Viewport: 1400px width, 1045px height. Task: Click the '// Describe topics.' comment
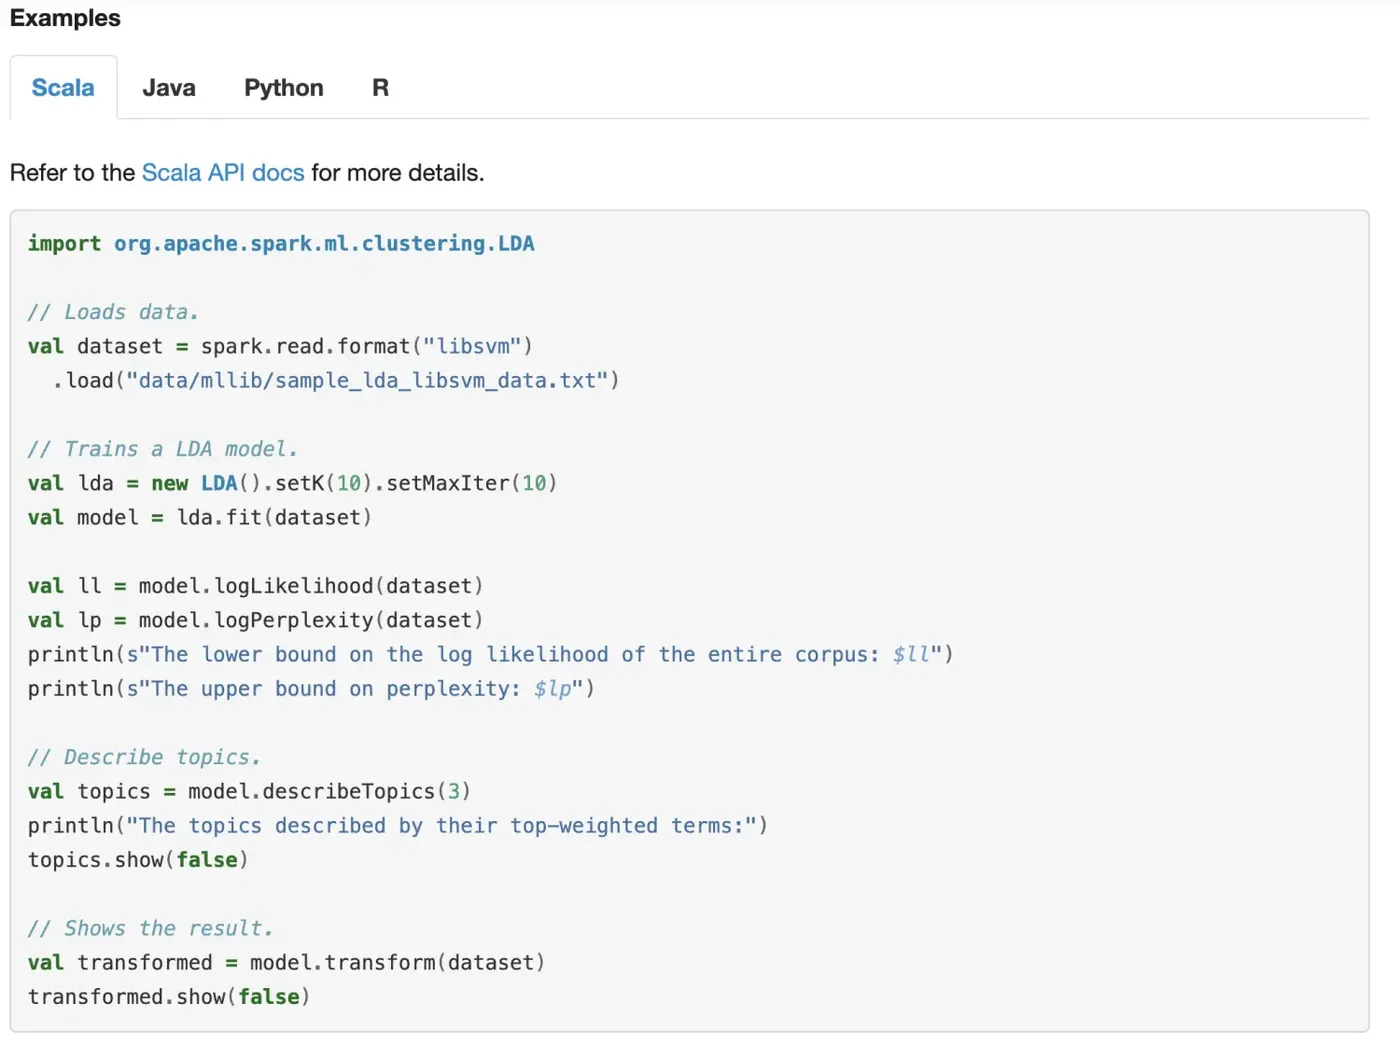[144, 757]
